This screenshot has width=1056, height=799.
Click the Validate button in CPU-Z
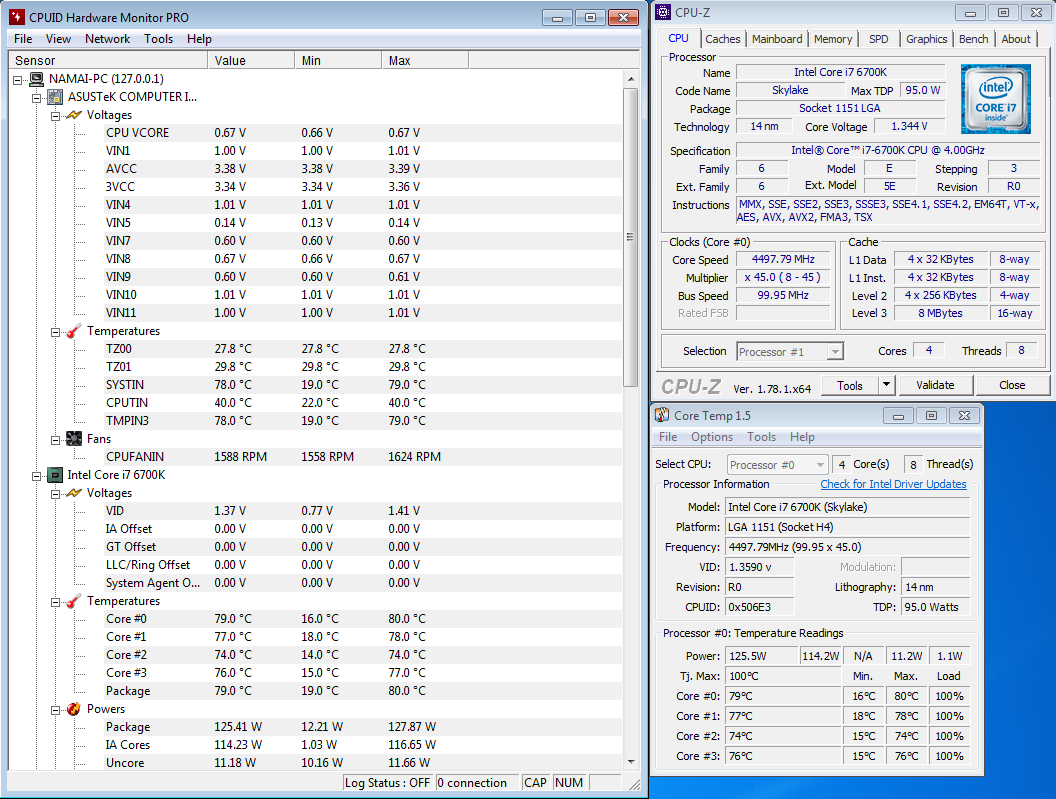click(x=935, y=385)
